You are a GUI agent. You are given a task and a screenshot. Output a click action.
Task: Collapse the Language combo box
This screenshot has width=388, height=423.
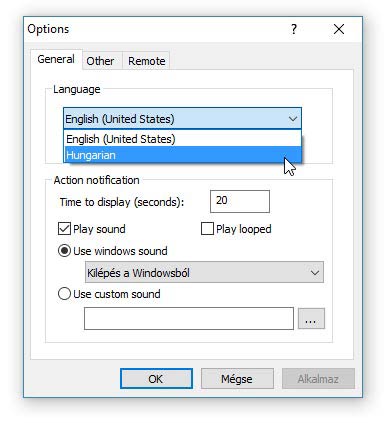(182, 119)
